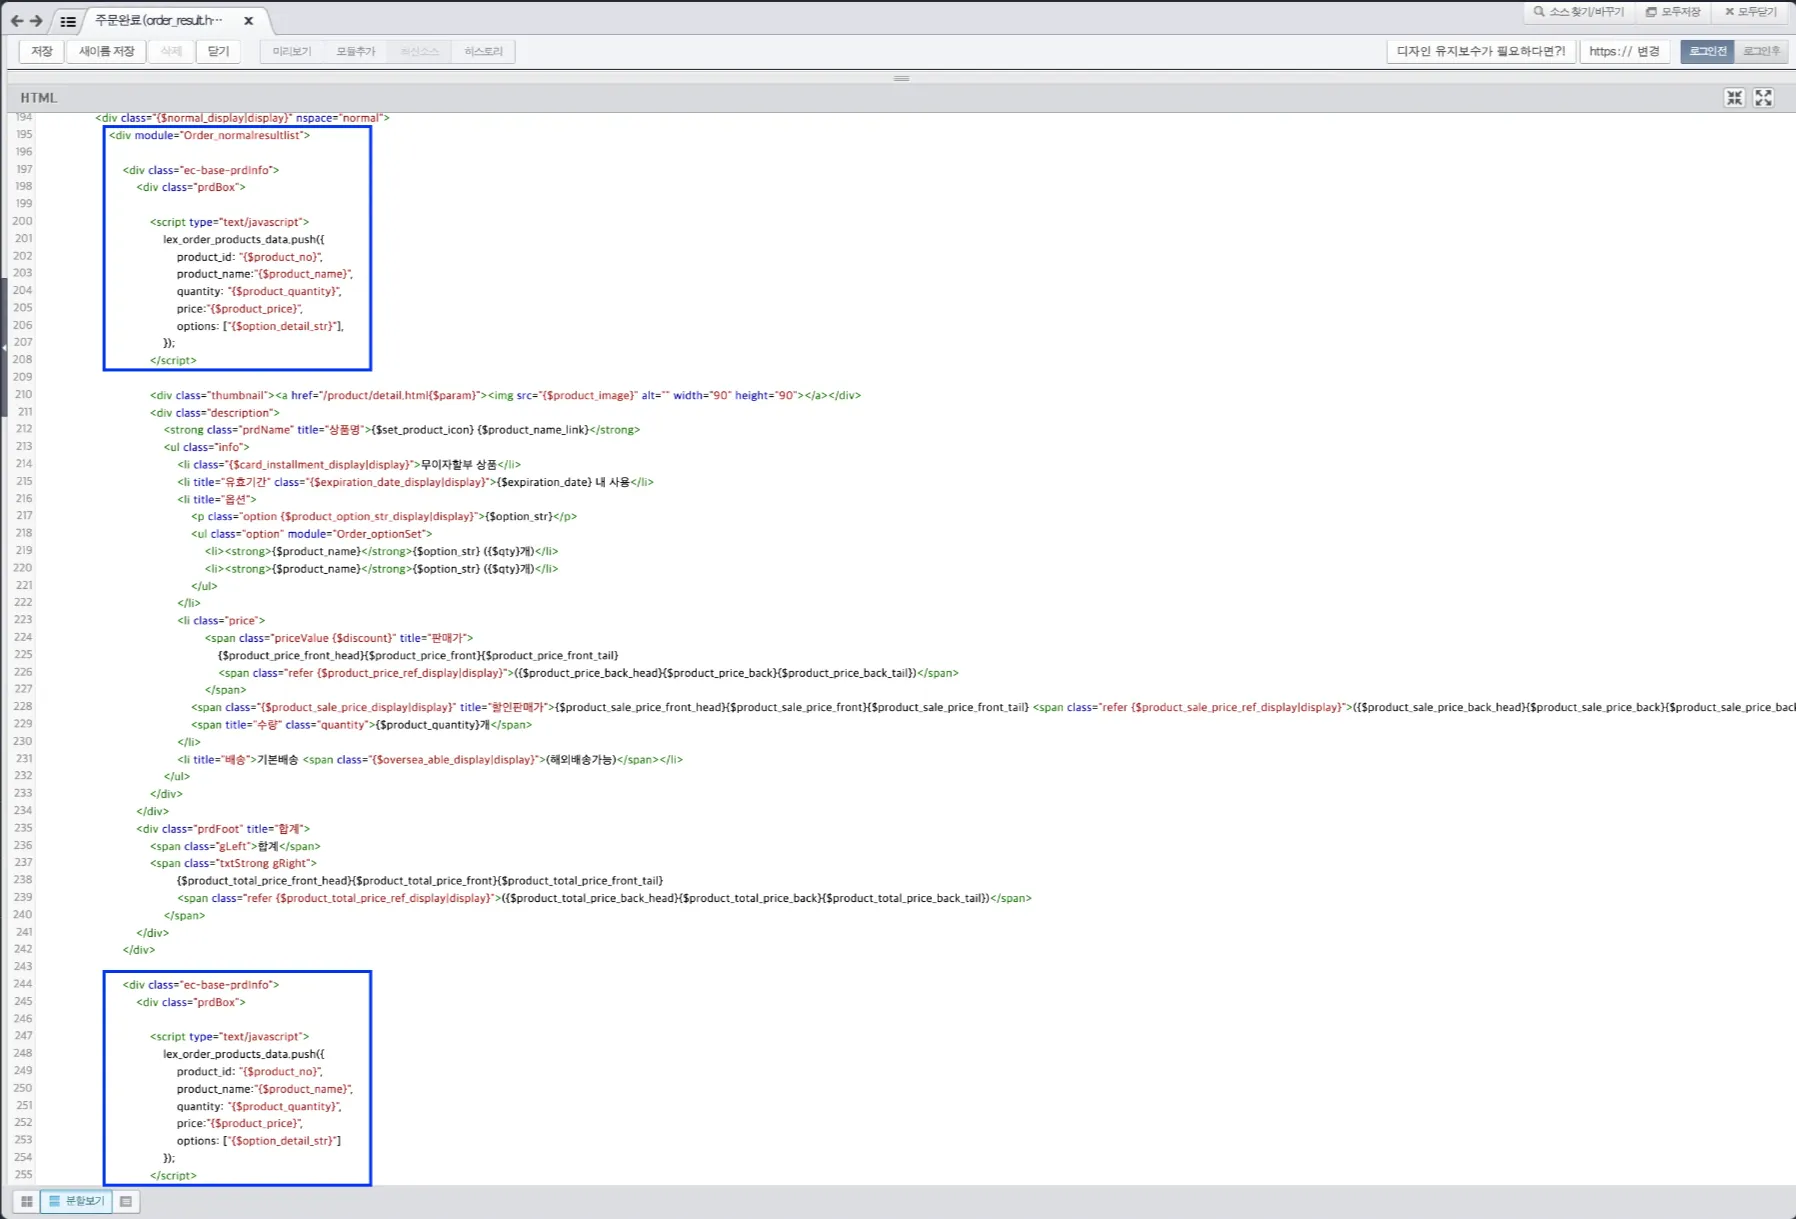Click https:// 변경 button
Viewport: 1796px width, 1219px height.
click(x=1624, y=51)
